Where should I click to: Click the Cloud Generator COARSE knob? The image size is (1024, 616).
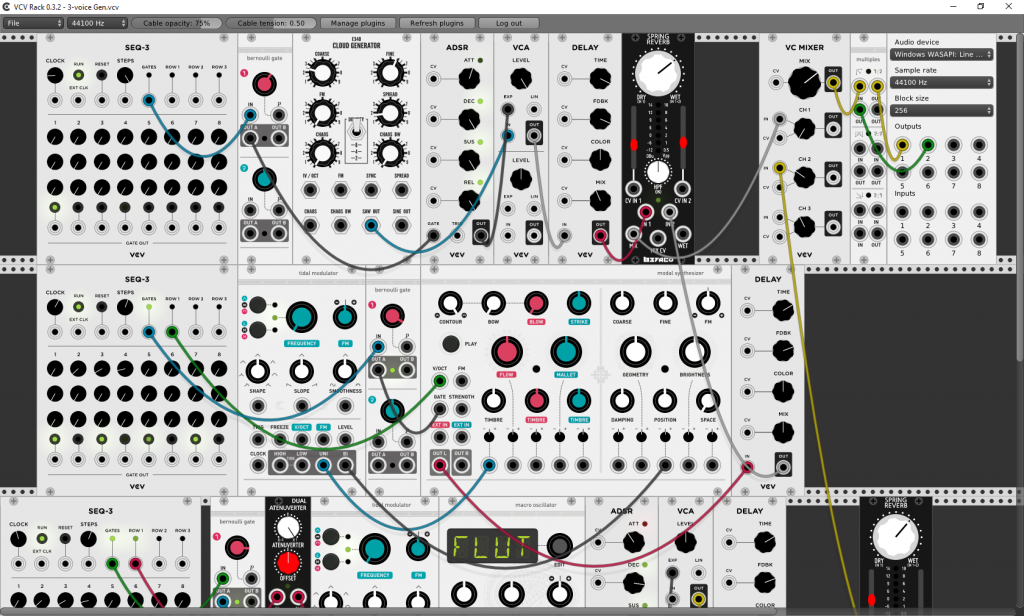point(321,73)
